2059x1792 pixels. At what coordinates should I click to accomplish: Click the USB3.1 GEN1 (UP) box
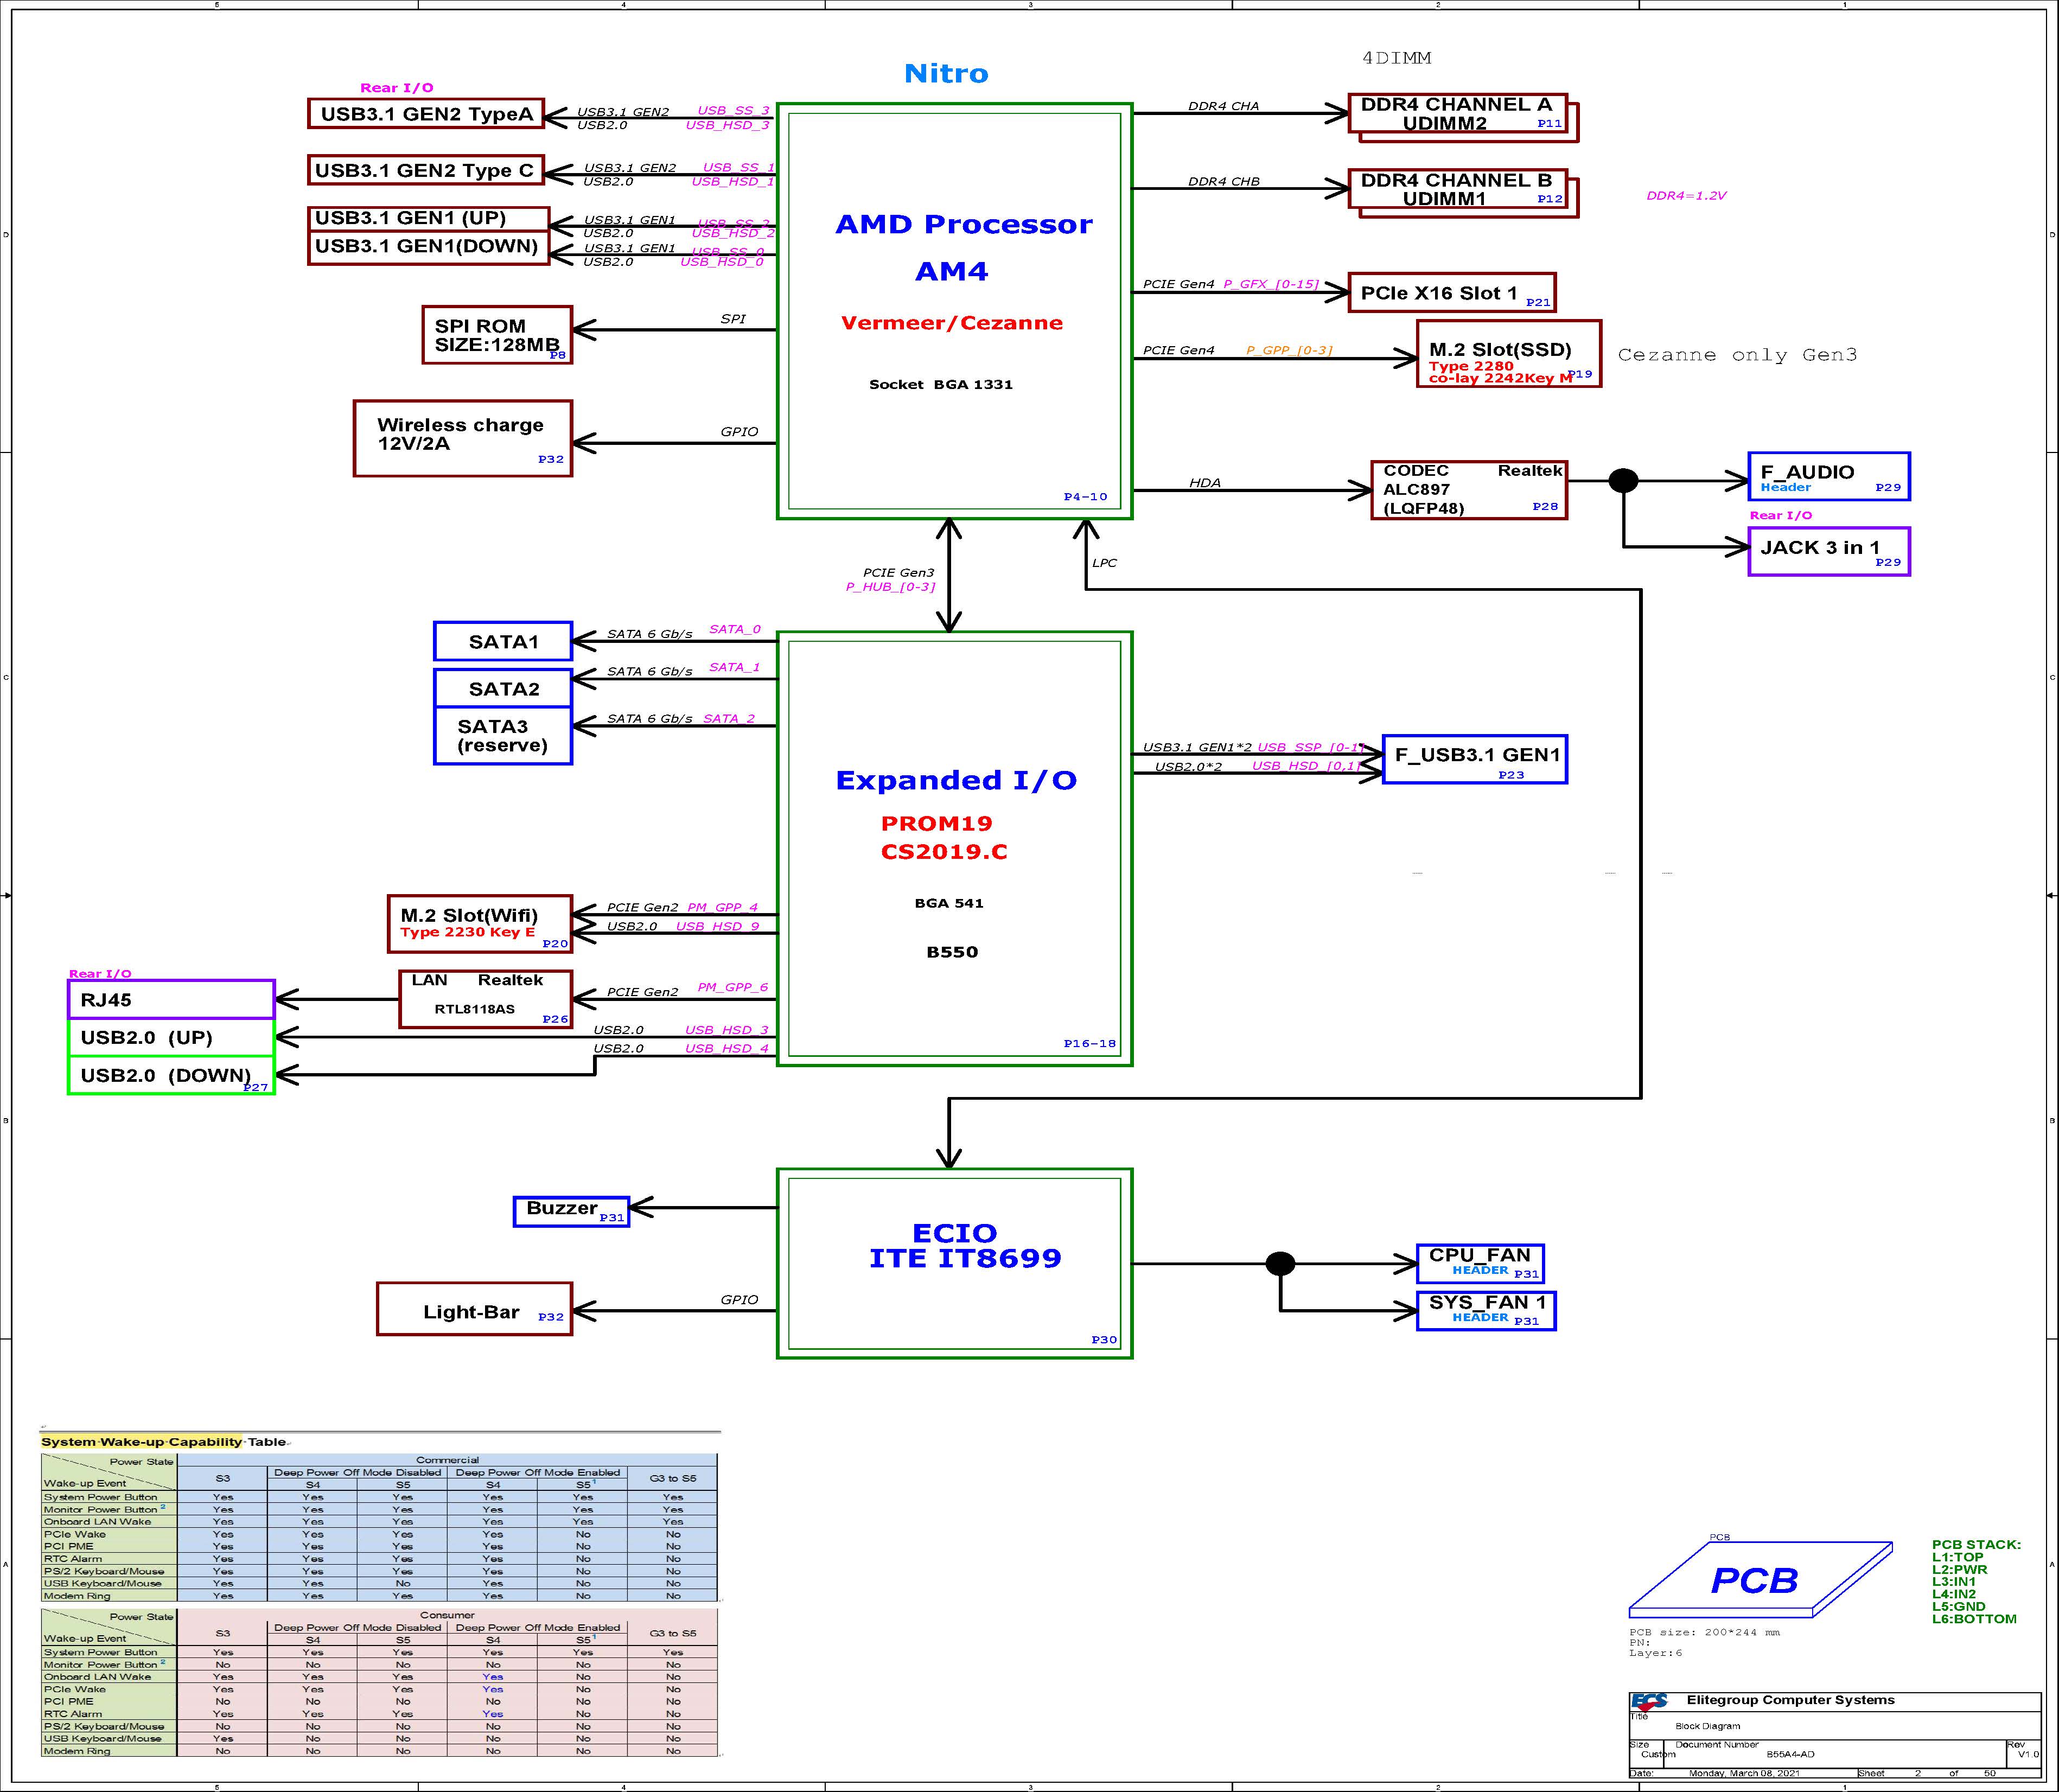(x=429, y=219)
